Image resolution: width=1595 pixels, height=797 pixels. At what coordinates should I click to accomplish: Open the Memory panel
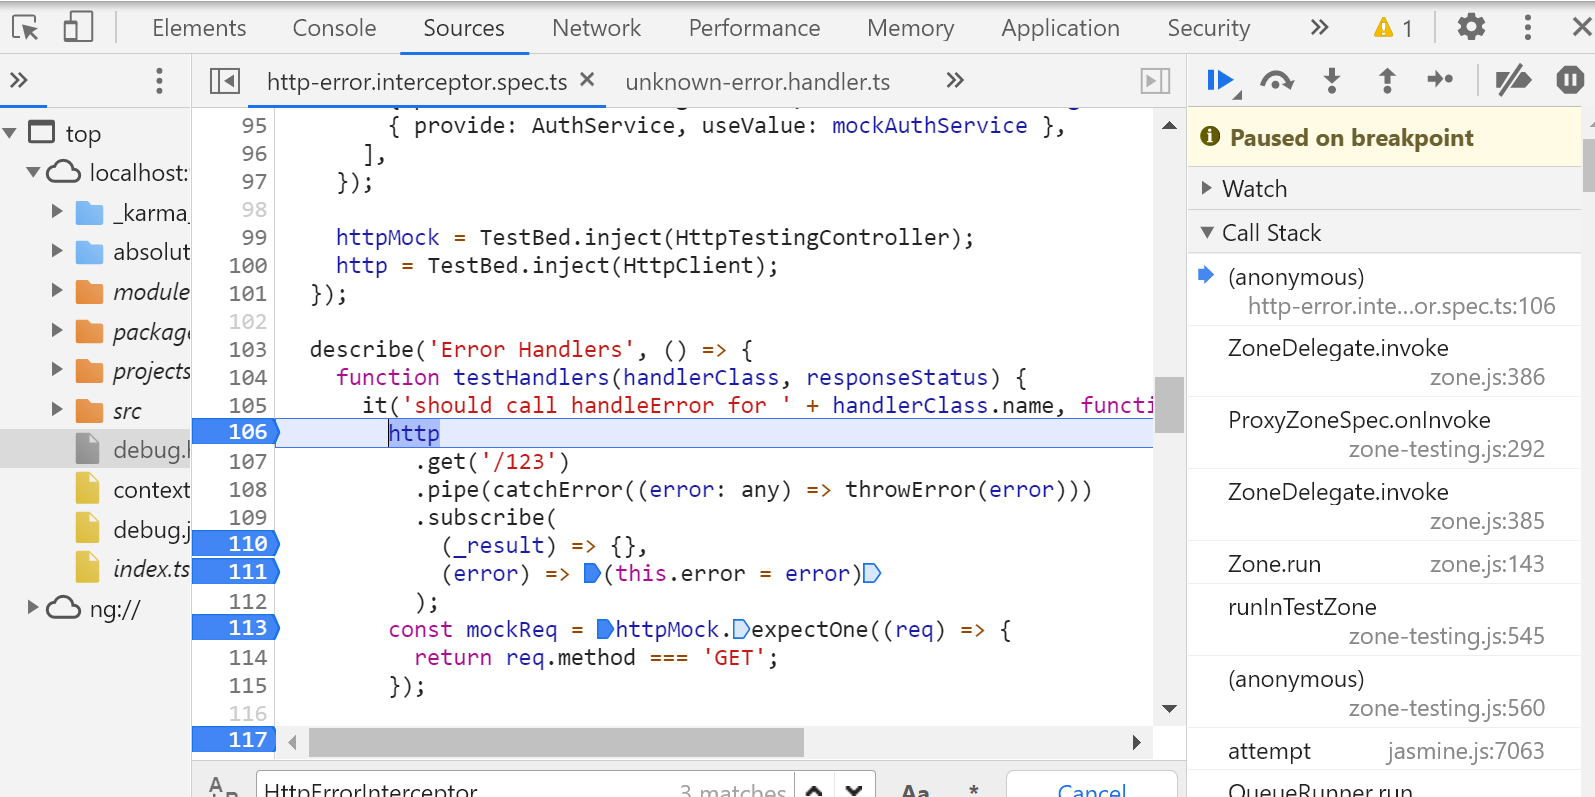[910, 28]
